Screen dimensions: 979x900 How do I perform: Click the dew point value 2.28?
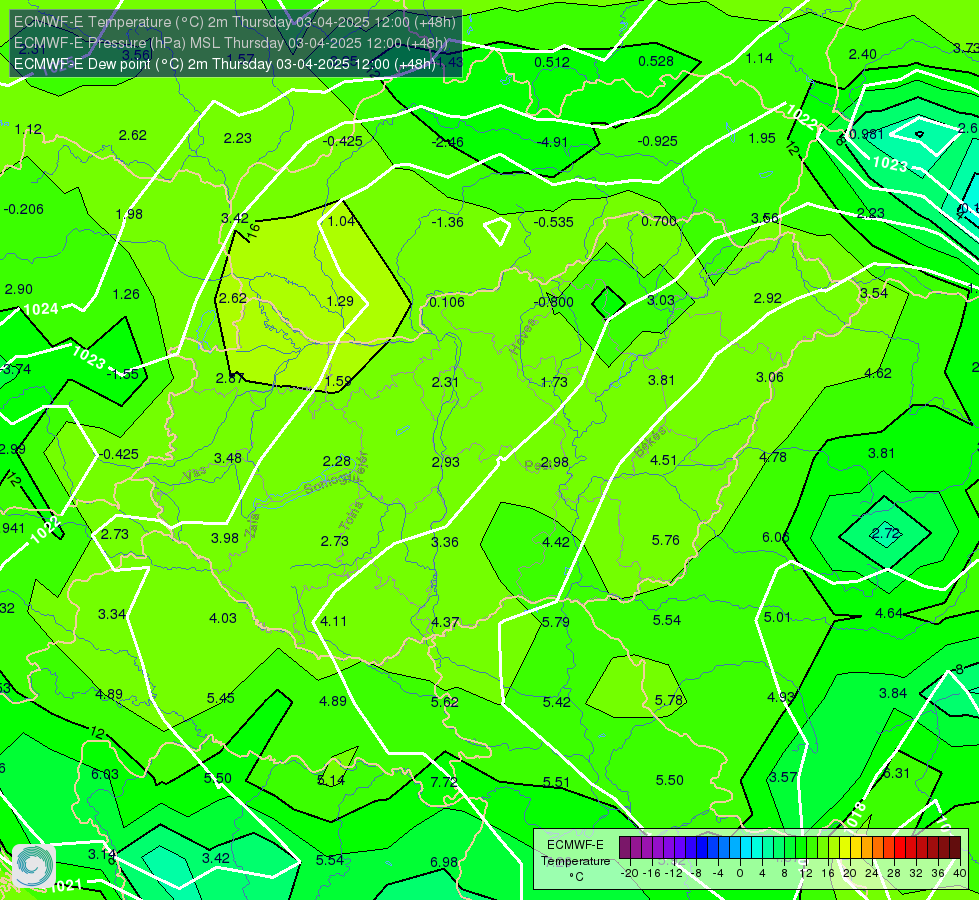click(337, 462)
